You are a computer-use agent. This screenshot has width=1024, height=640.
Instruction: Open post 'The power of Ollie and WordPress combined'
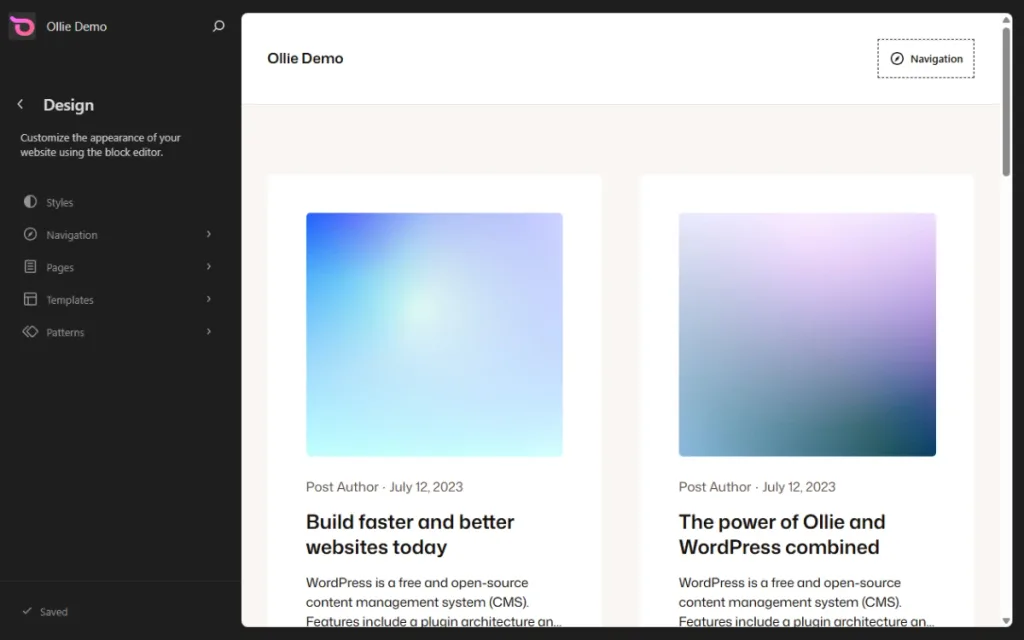click(x=782, y=534)
